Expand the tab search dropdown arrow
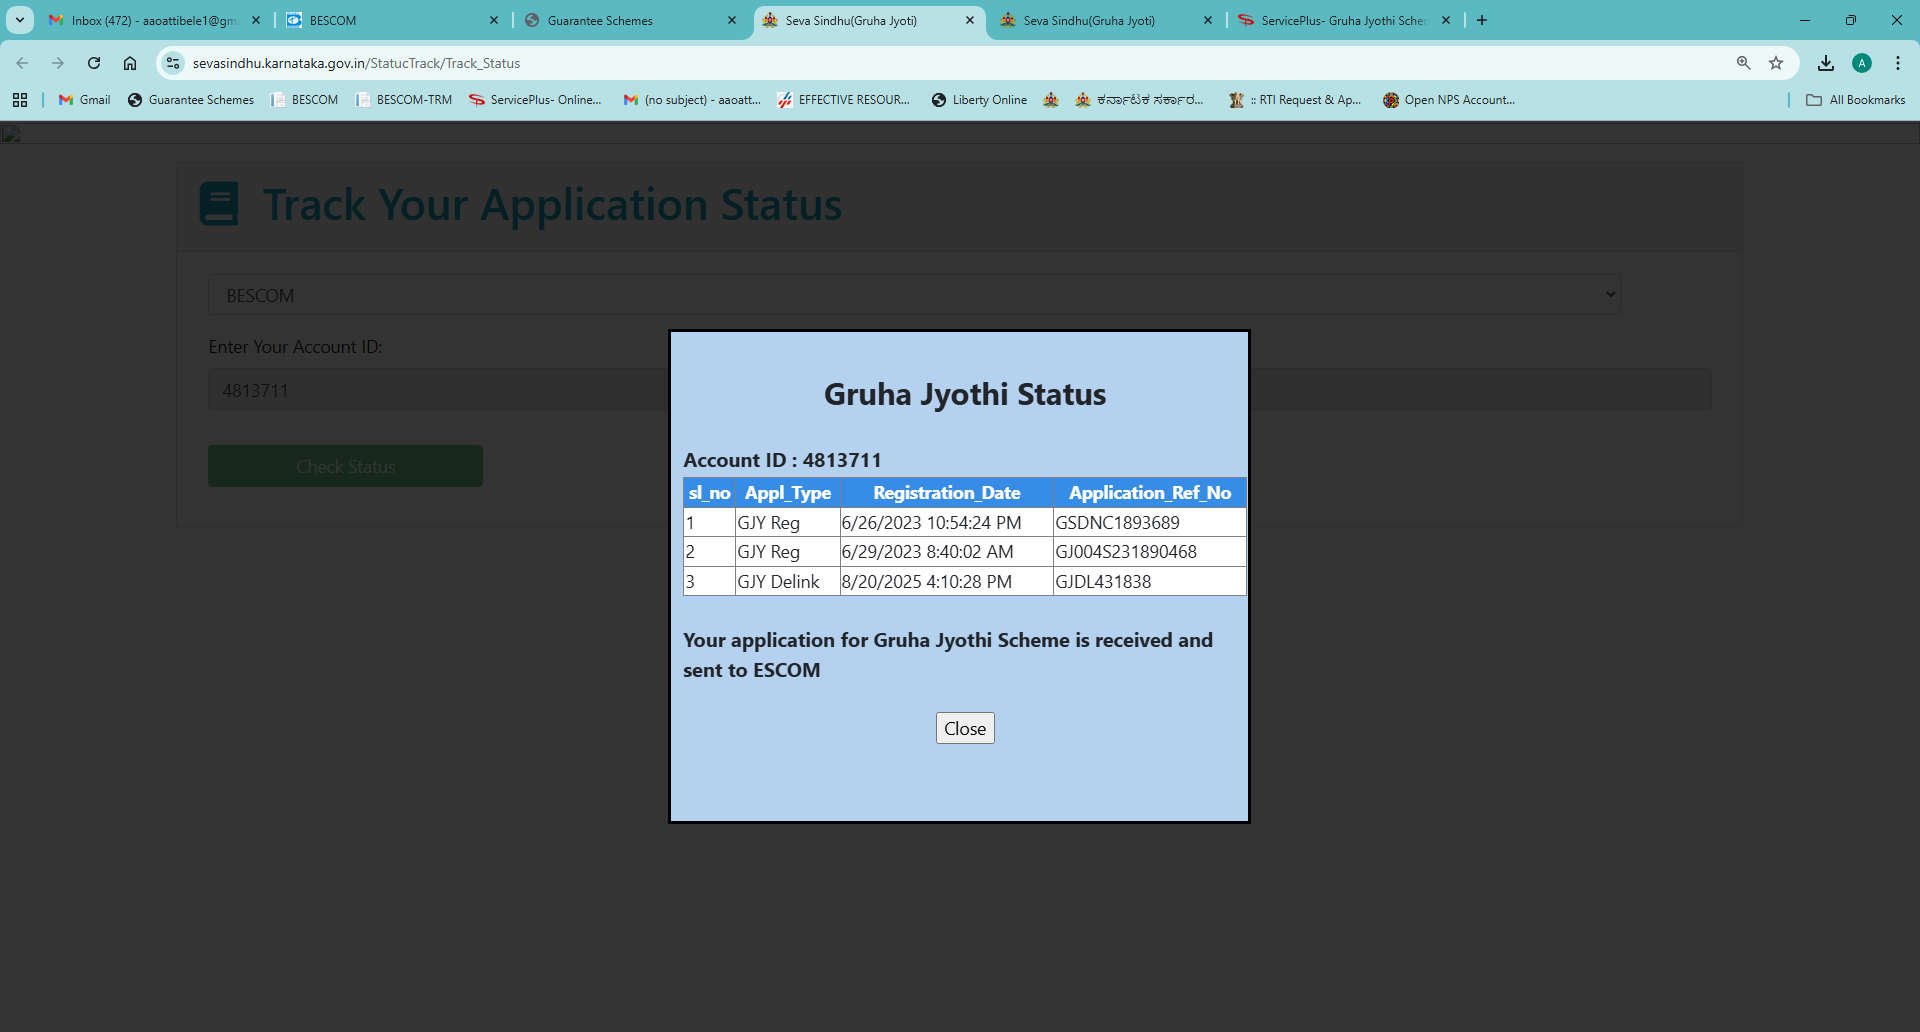 [19, 20]
